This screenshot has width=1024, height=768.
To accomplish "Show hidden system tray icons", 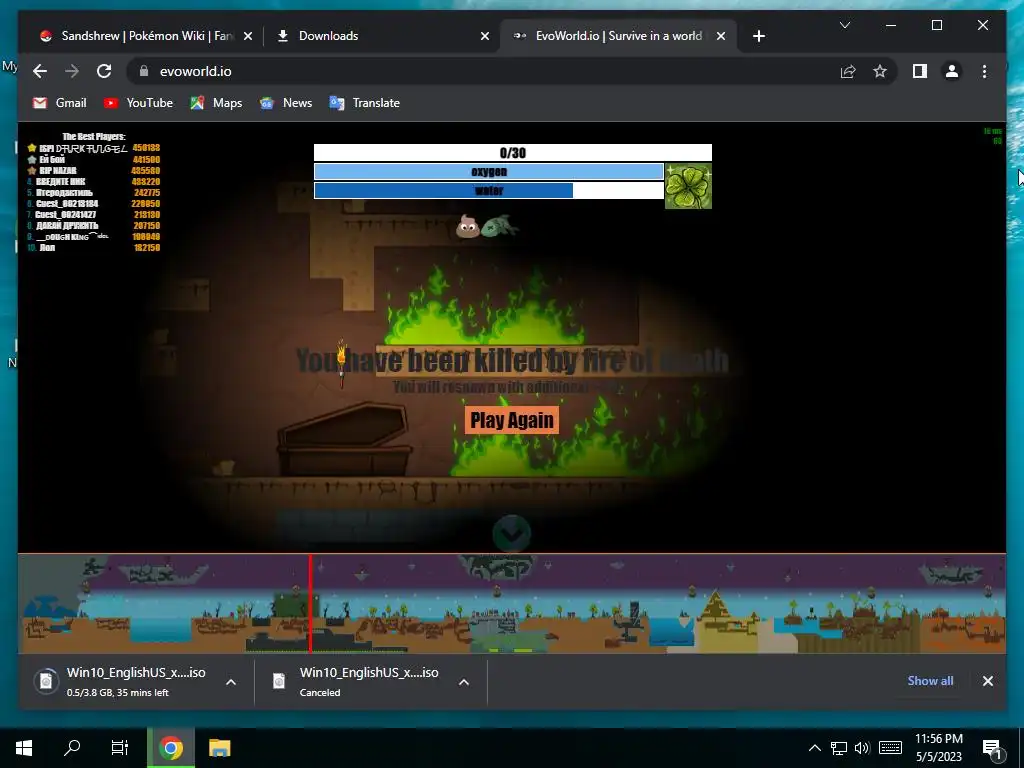I will pyautogui.click(x=814, y=748).
